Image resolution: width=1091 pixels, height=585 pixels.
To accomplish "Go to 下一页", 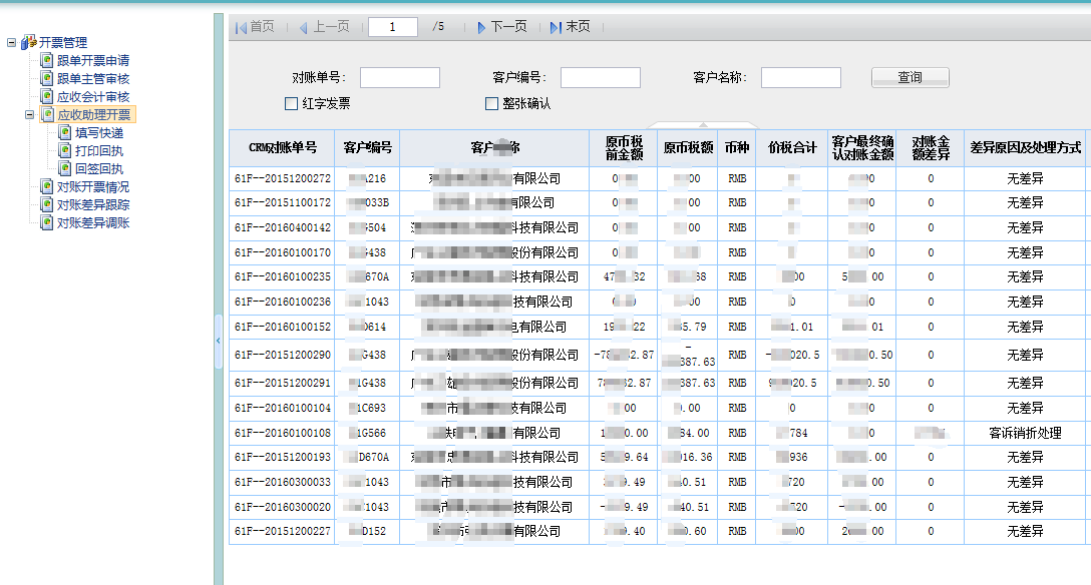I will tap(509, 26).
